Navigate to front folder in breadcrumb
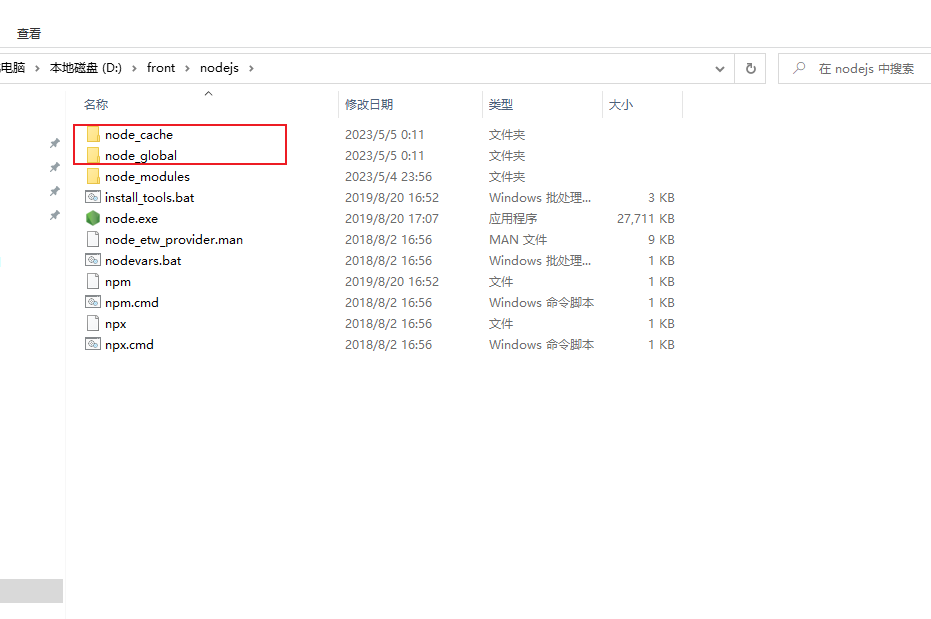This screenshot has height=619, width=931. 161,68
